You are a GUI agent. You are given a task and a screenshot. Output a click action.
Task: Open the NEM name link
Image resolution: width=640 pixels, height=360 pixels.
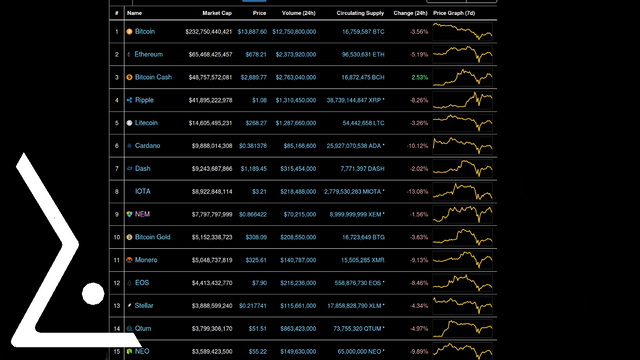coord(142,214)
